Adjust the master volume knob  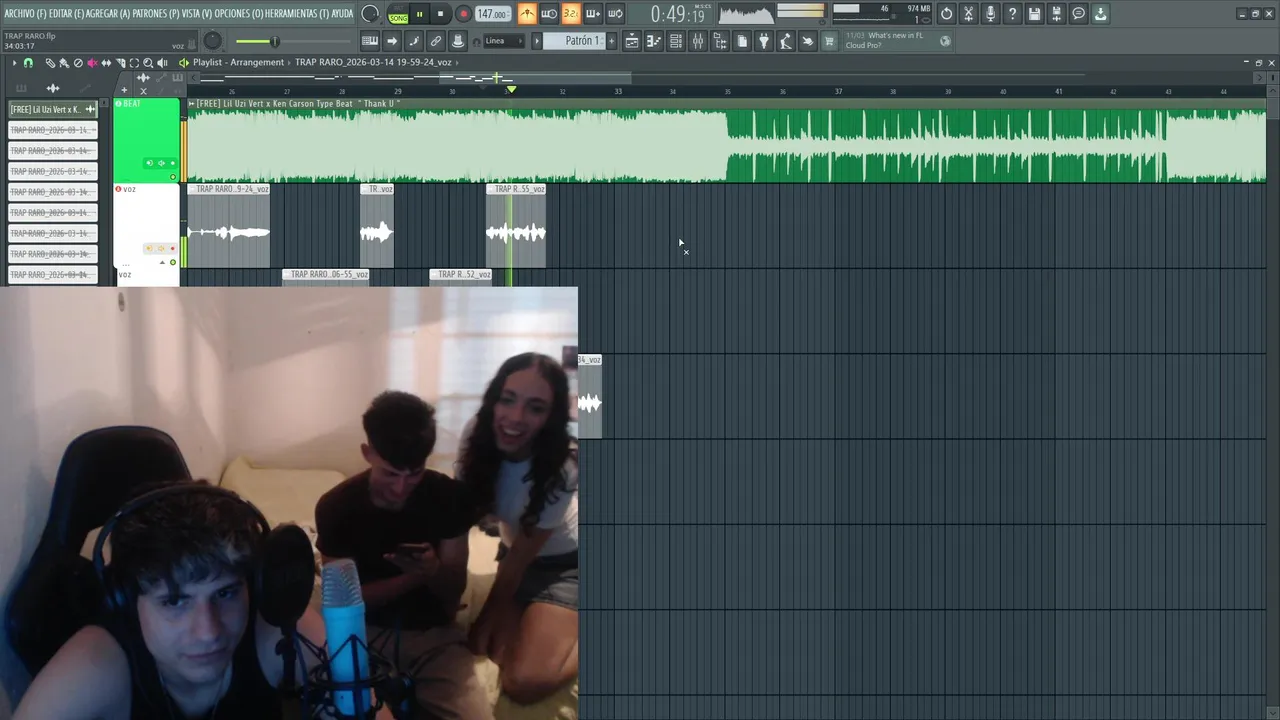[x=213, y=41]
